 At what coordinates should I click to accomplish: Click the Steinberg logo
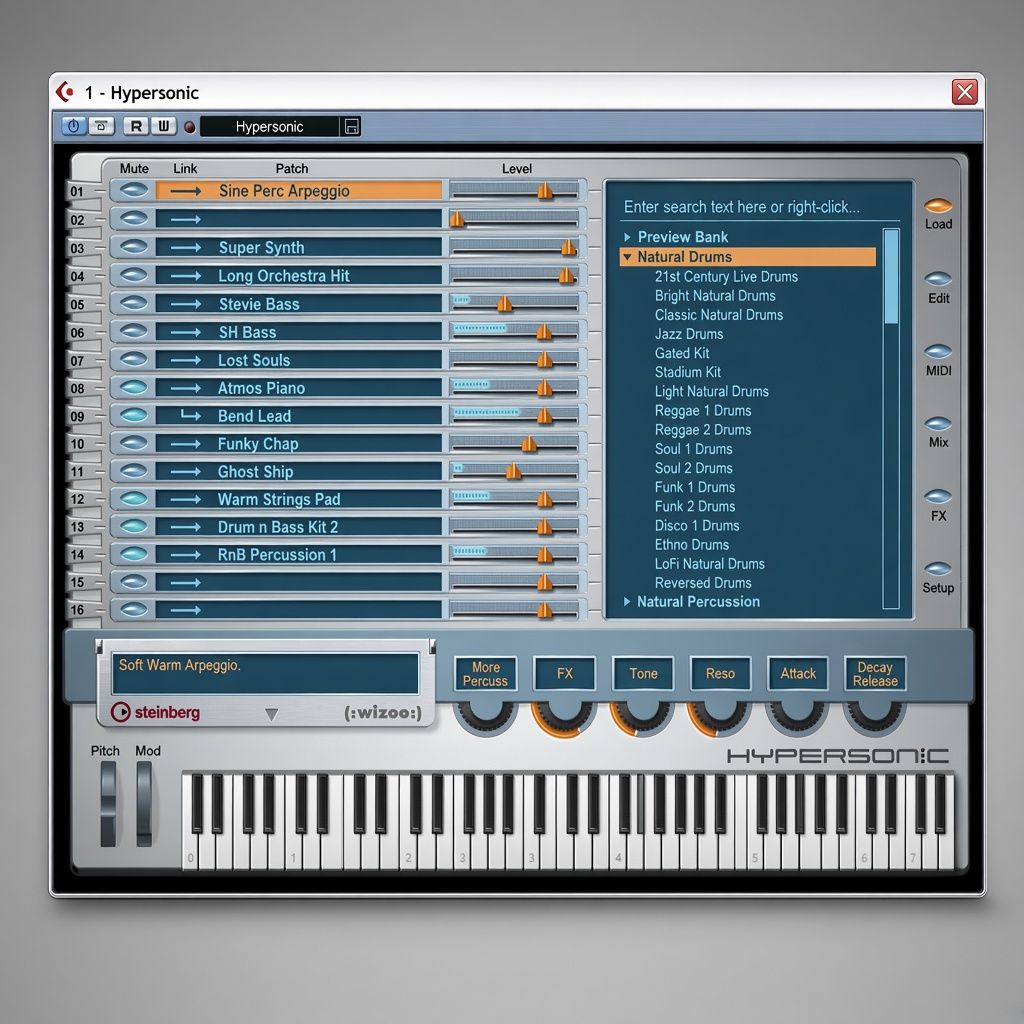point(155,712)
